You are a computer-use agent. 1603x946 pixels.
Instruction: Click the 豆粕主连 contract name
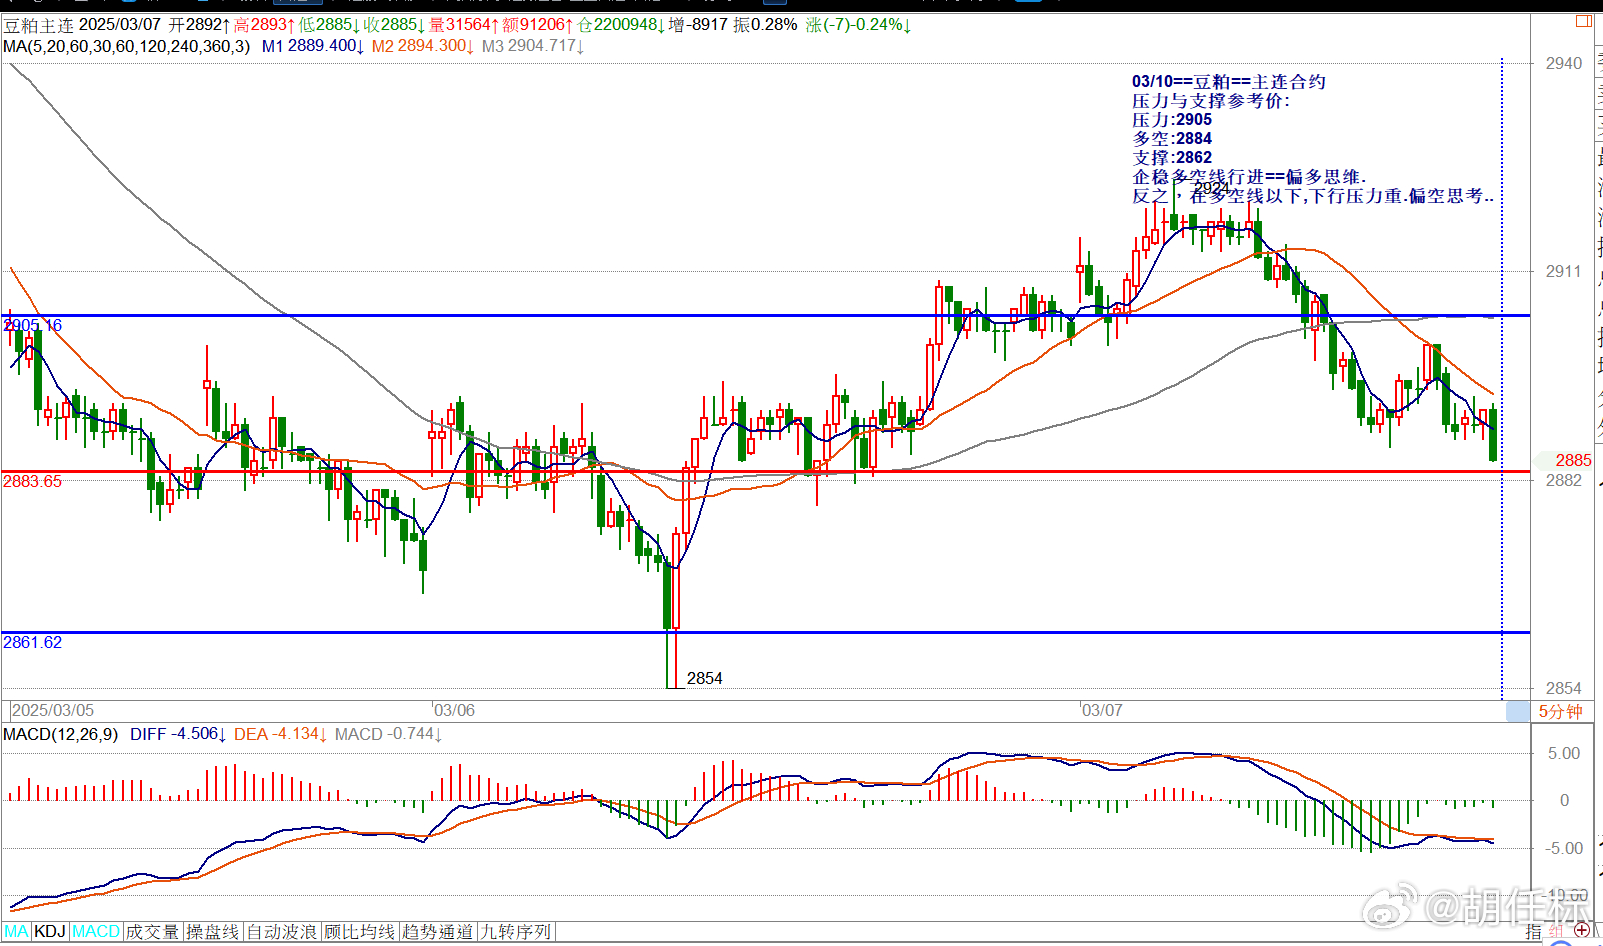coord(38,24)
